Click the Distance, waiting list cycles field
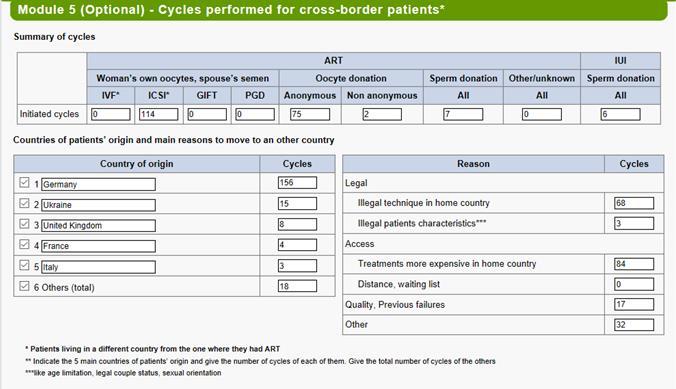This screenshot has height=389, width=676. (634, 284)
